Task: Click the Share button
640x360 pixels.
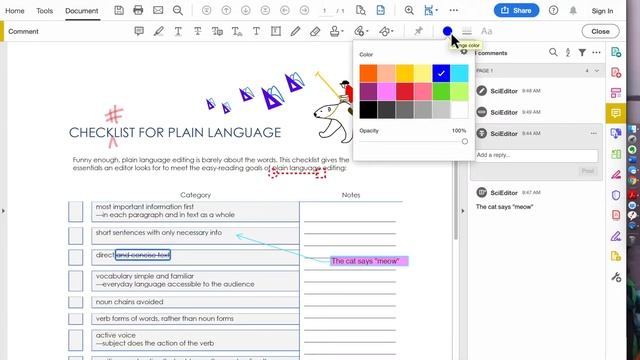Action: click(x=516, y=11)
